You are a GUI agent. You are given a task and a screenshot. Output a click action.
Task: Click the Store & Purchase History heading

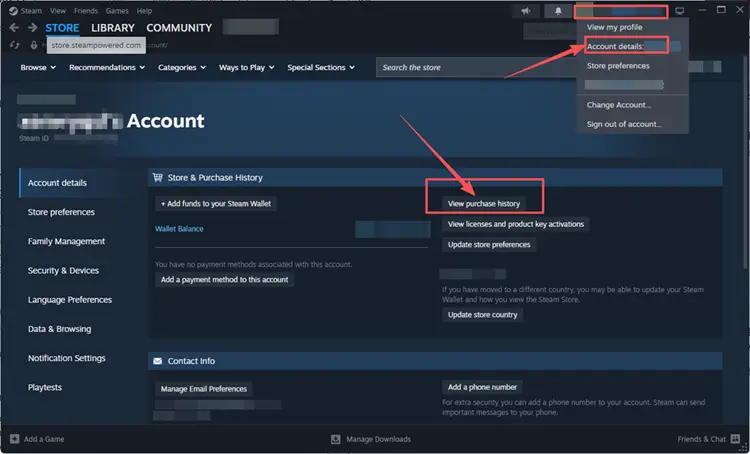tap(215, 177)
